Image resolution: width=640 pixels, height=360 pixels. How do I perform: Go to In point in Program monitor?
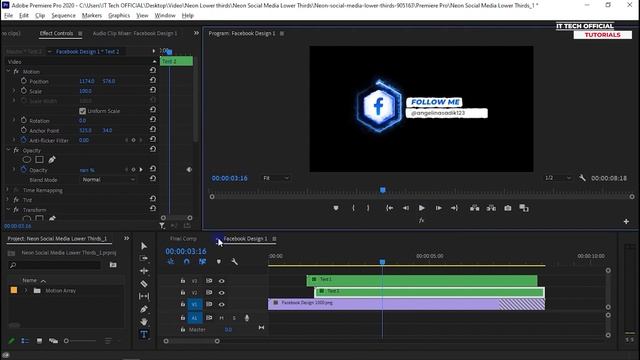[390, 208]
